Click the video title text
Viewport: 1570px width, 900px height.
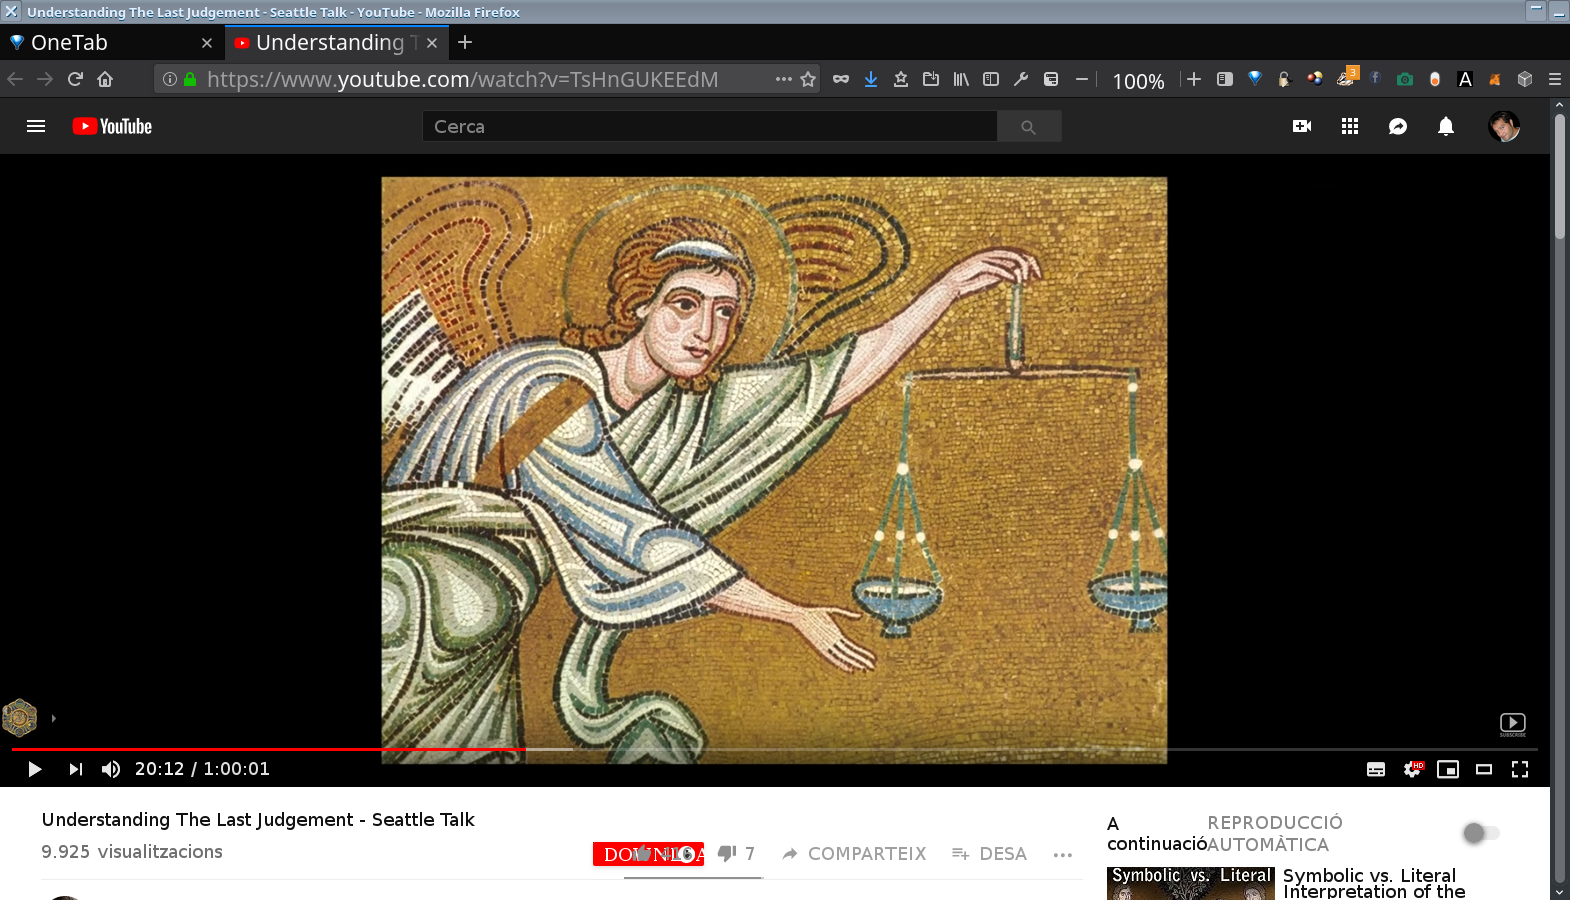click(258, 820)
